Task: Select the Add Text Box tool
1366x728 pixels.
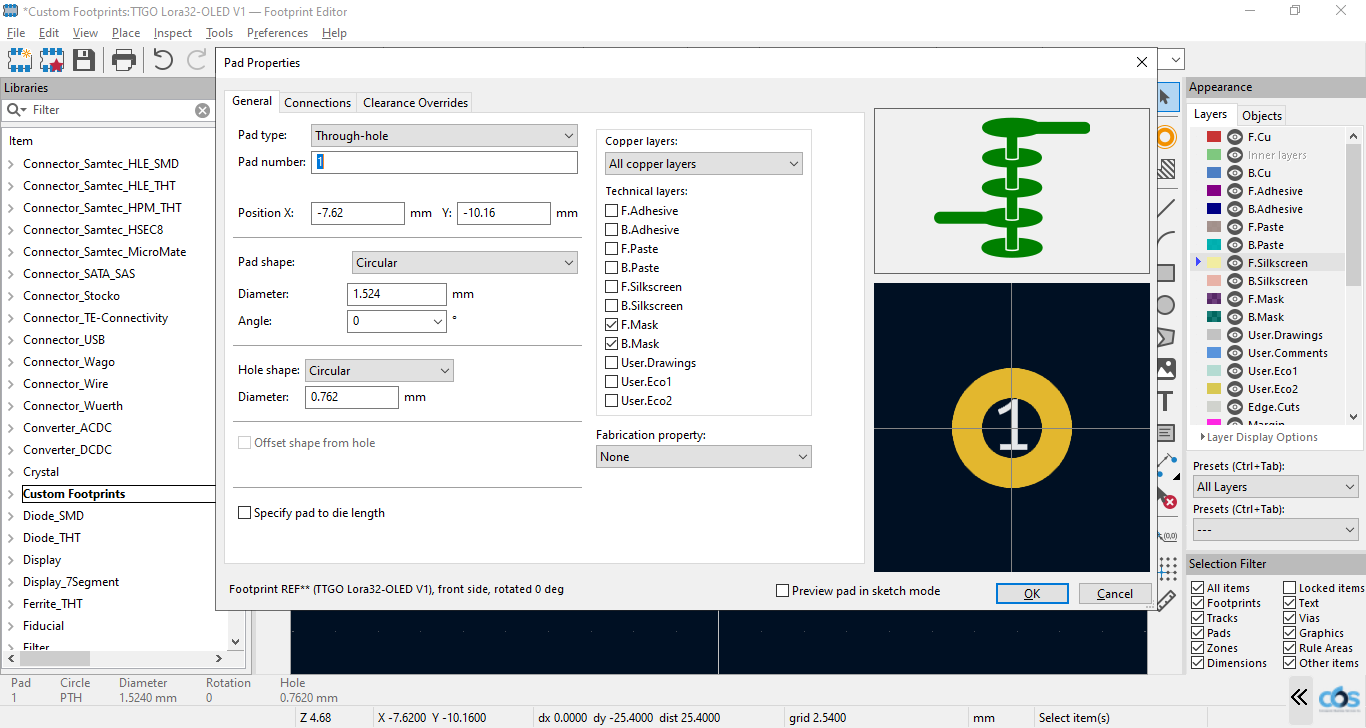Action: [x=1166, y=433]
